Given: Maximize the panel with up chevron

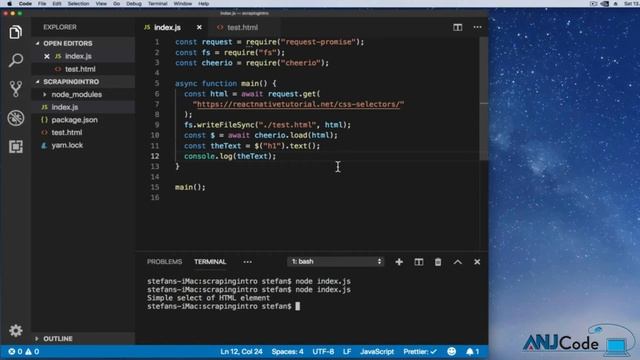Looking at the screenshot, I should tap(458, 262).
